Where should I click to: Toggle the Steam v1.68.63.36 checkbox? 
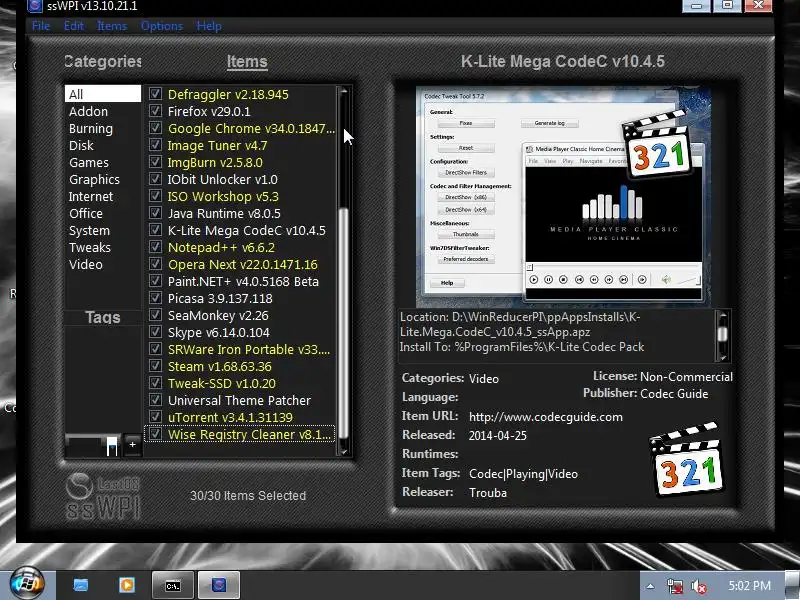[x=155, y=366]
